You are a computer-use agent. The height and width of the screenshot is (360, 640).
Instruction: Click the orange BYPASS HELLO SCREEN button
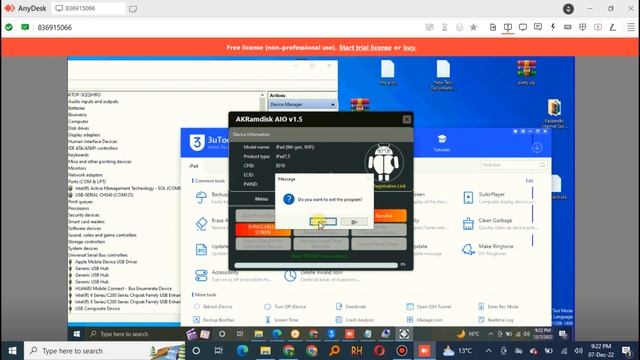click(263, 229)
